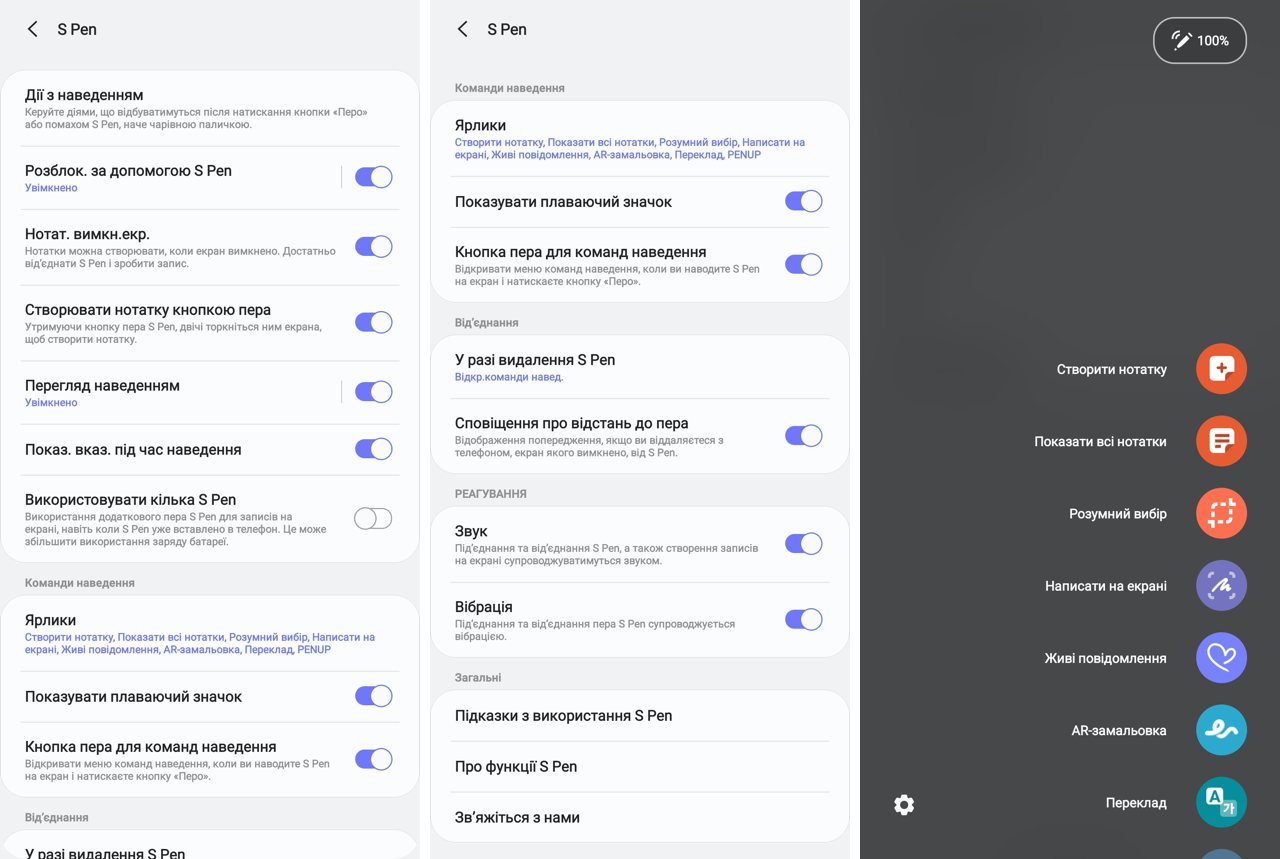Open the gear settings icon in the shortcut menu

(x=904, y=804)
